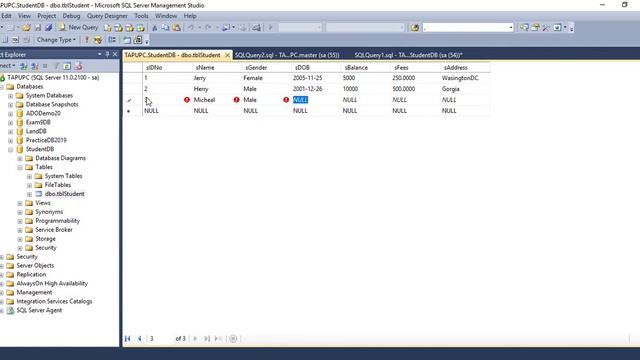Click the Refresh icon in Object Explorer
Screen dimensions: 640x360
[x=67, y=66]
